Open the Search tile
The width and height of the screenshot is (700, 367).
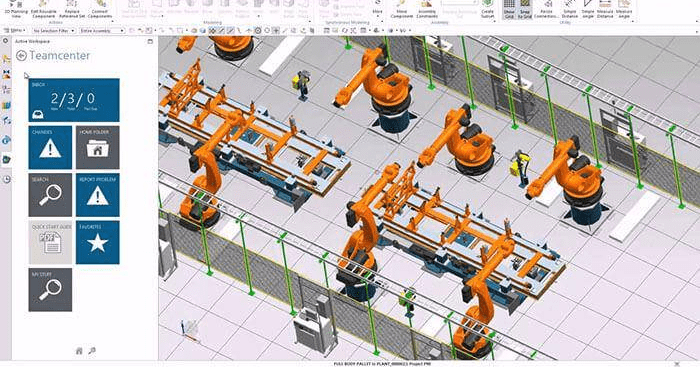click(x=50, y=195)
